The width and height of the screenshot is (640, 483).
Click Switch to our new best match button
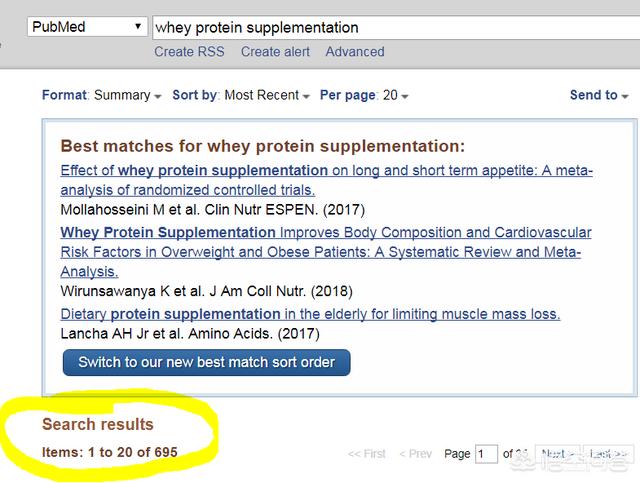coord(207,362)
